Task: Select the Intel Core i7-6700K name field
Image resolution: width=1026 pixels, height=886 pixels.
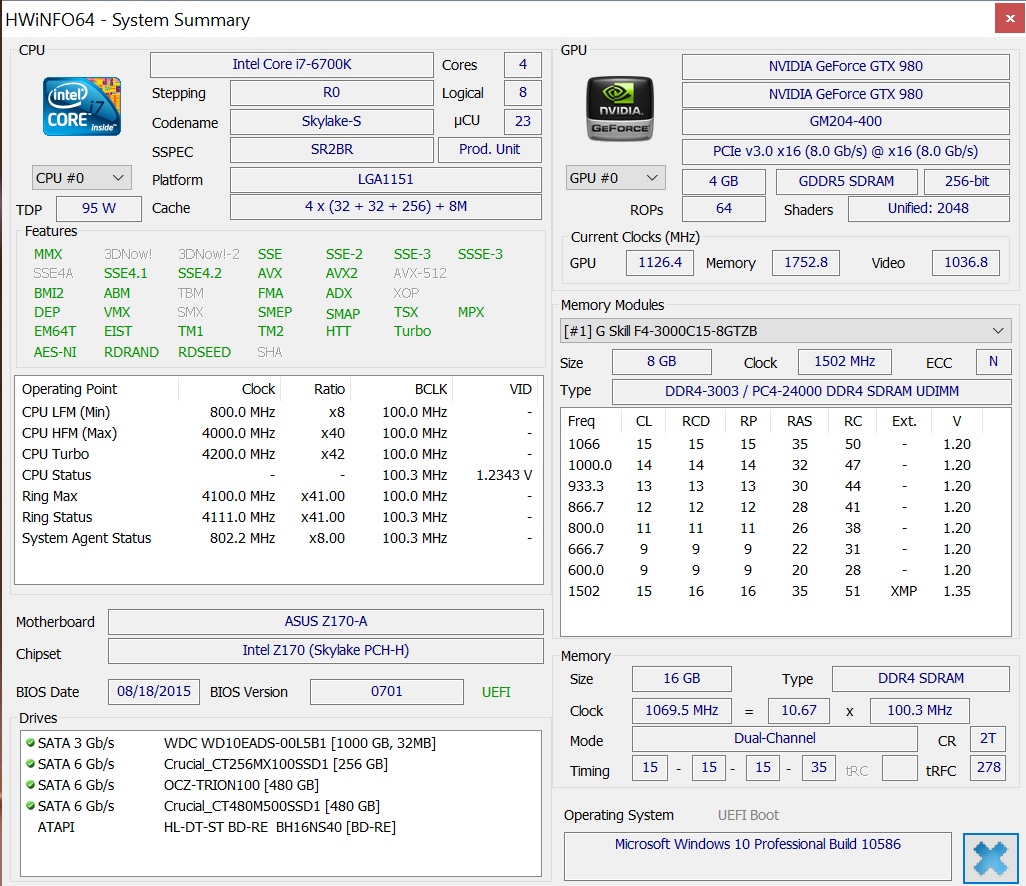Action: [292, 65]
